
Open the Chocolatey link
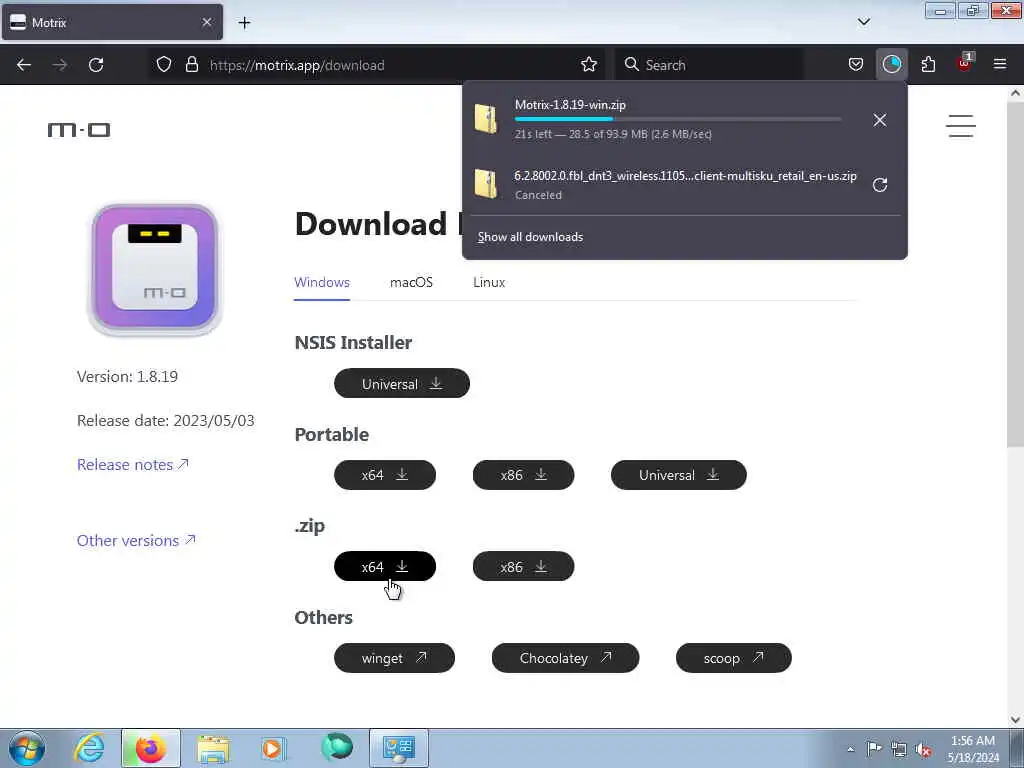coord(566,658)
